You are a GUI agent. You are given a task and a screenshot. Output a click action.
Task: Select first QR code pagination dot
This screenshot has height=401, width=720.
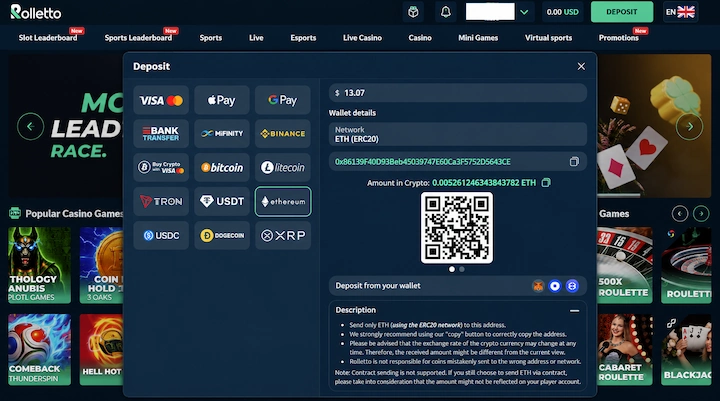452,269
